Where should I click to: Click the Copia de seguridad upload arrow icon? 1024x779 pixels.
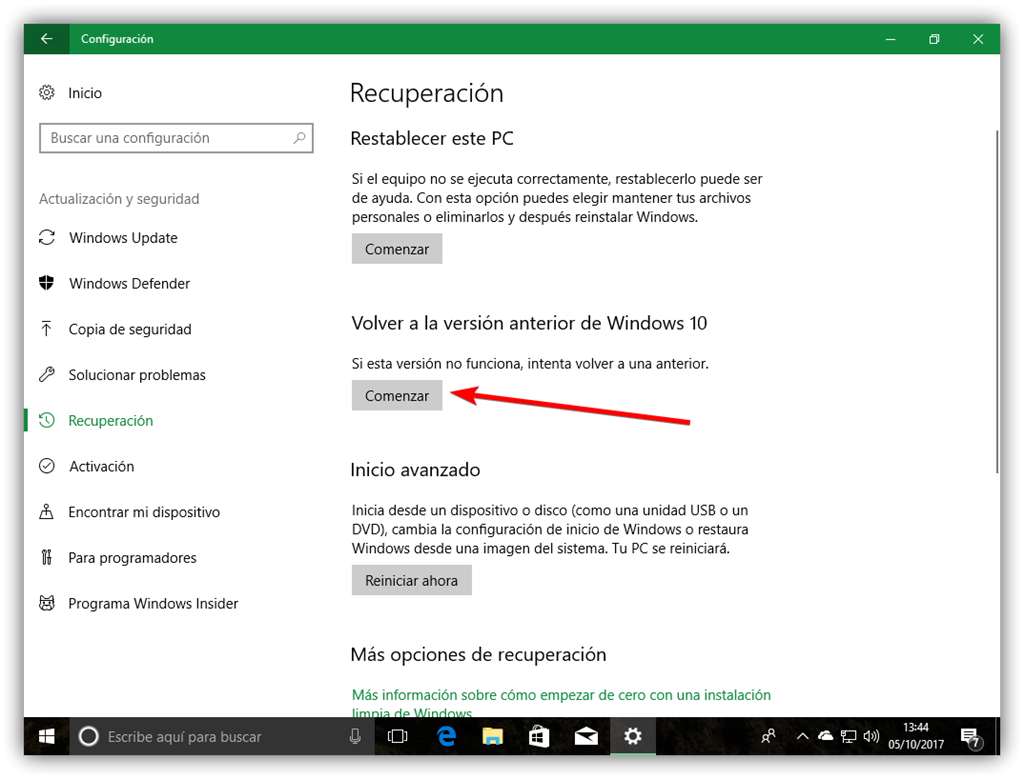[46, 328]
